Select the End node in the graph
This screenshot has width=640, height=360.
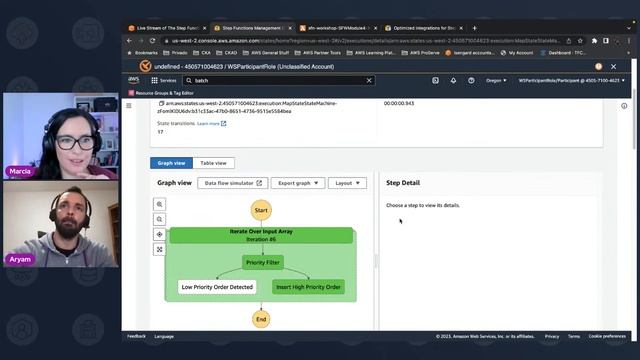click(x=261, y=319)
